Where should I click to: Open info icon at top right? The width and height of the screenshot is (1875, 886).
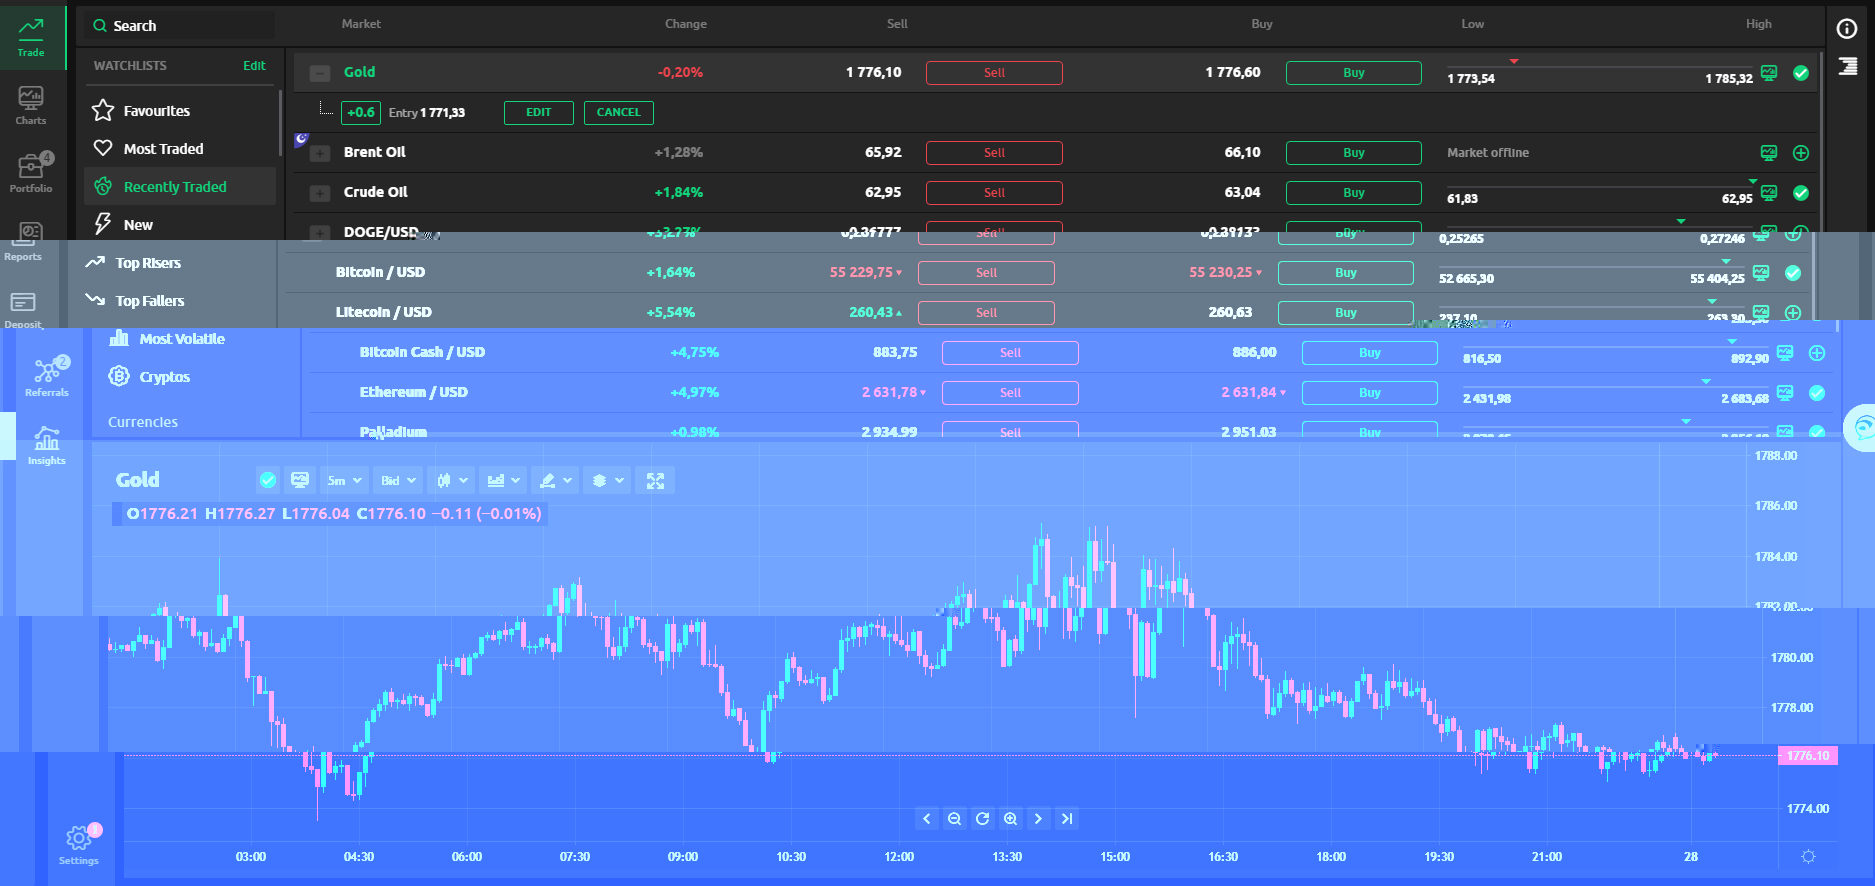[x=1846, y=29]
